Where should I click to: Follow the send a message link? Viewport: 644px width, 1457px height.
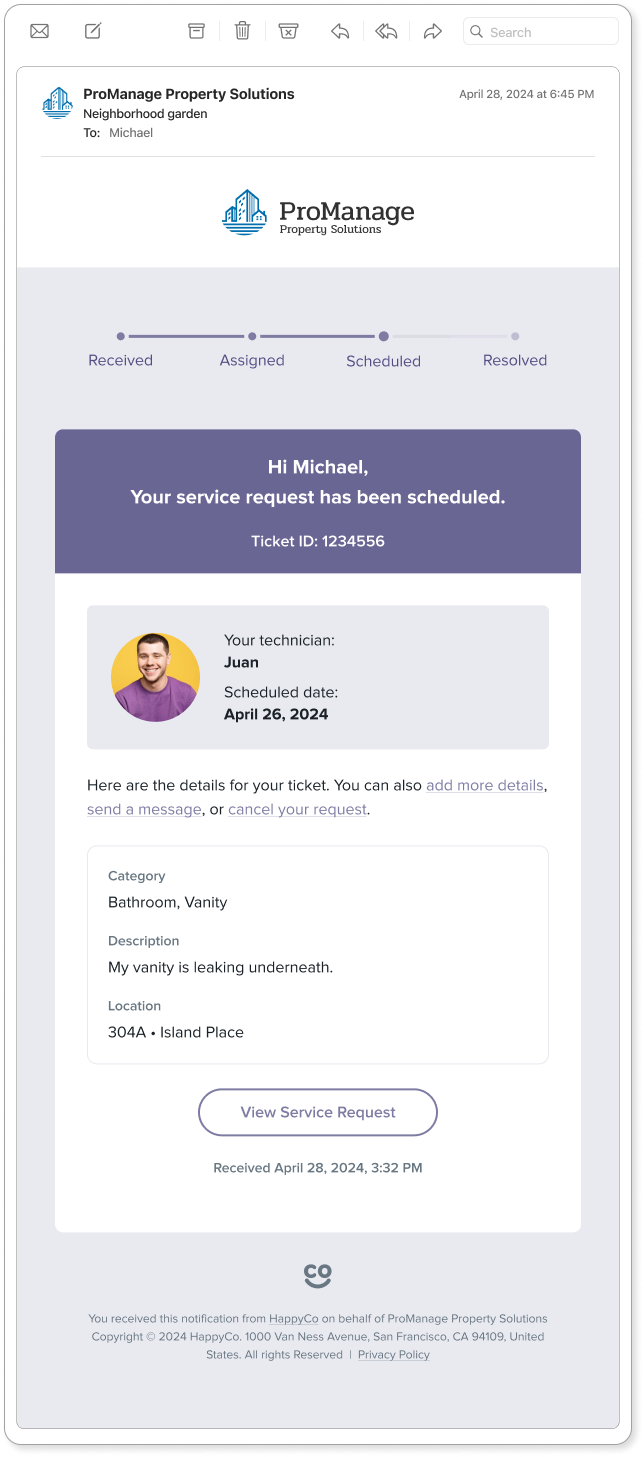144,810
